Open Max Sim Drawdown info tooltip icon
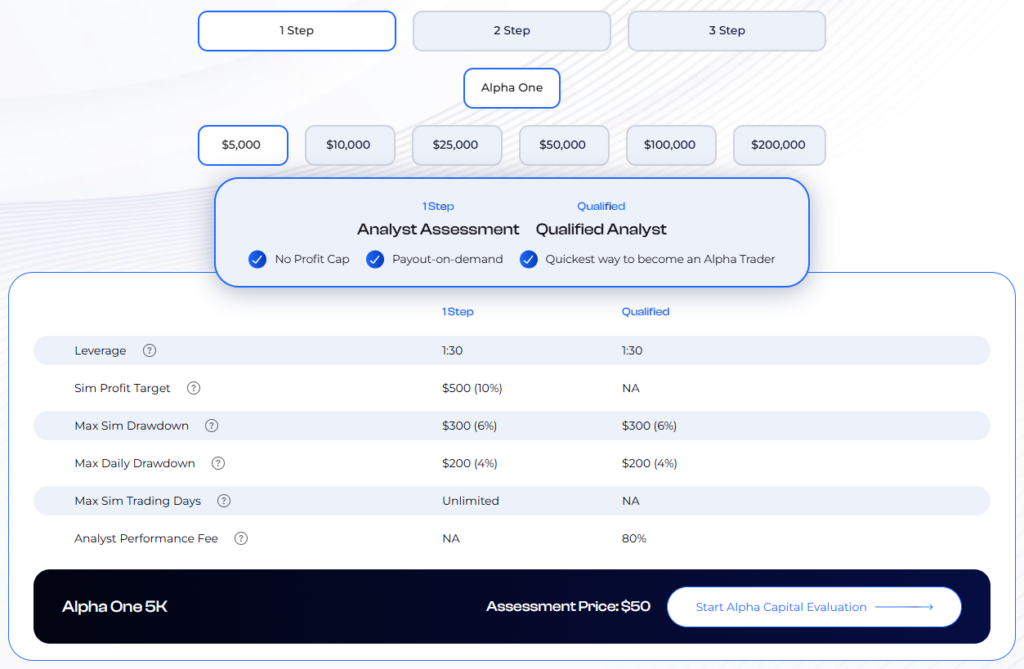The image size is (1024, 669). point(212,426)
